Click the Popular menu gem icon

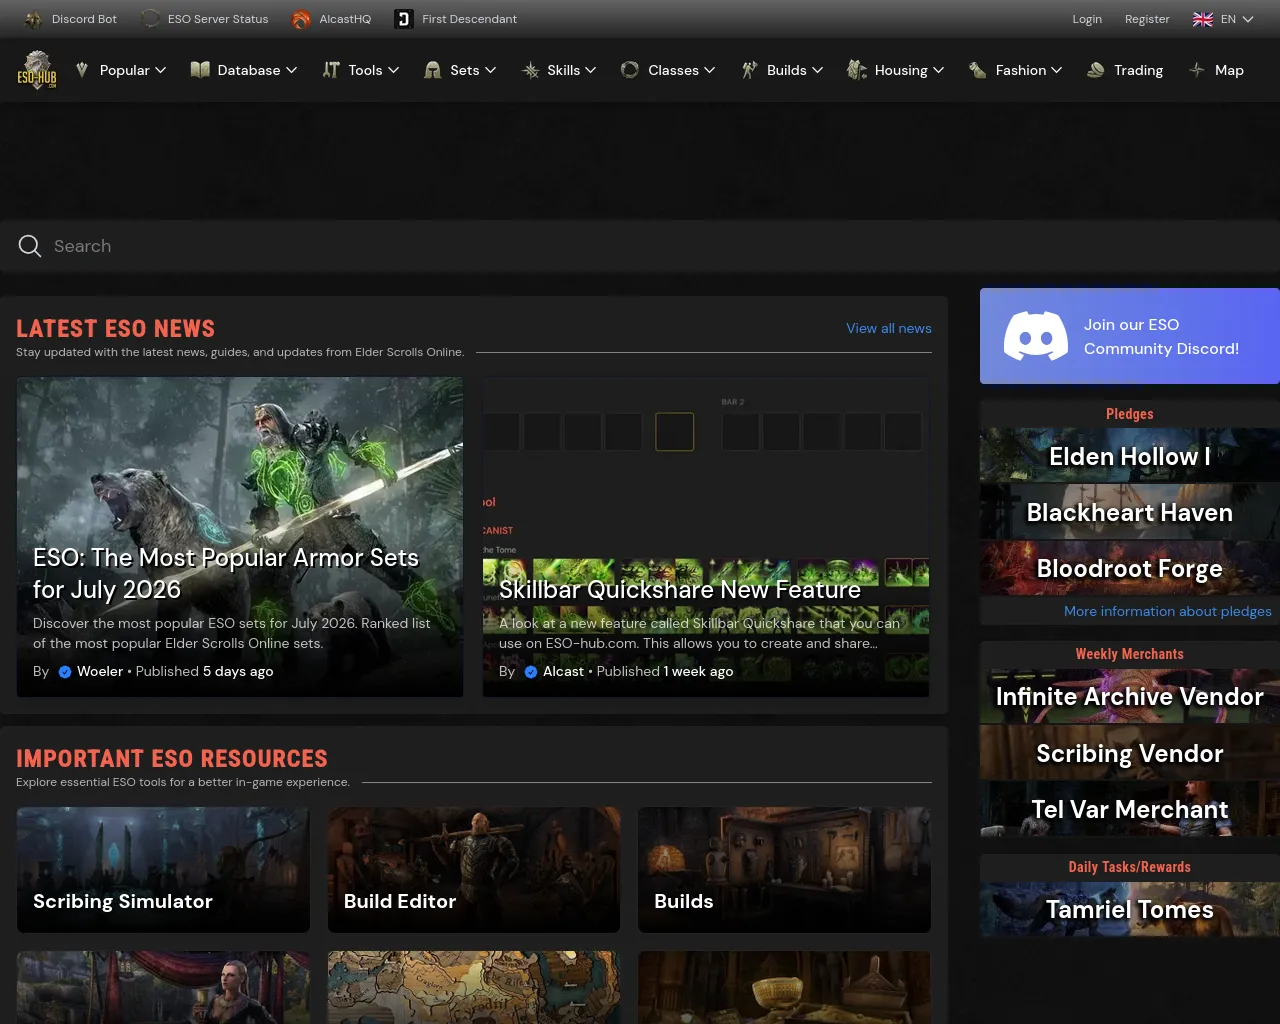82,70
